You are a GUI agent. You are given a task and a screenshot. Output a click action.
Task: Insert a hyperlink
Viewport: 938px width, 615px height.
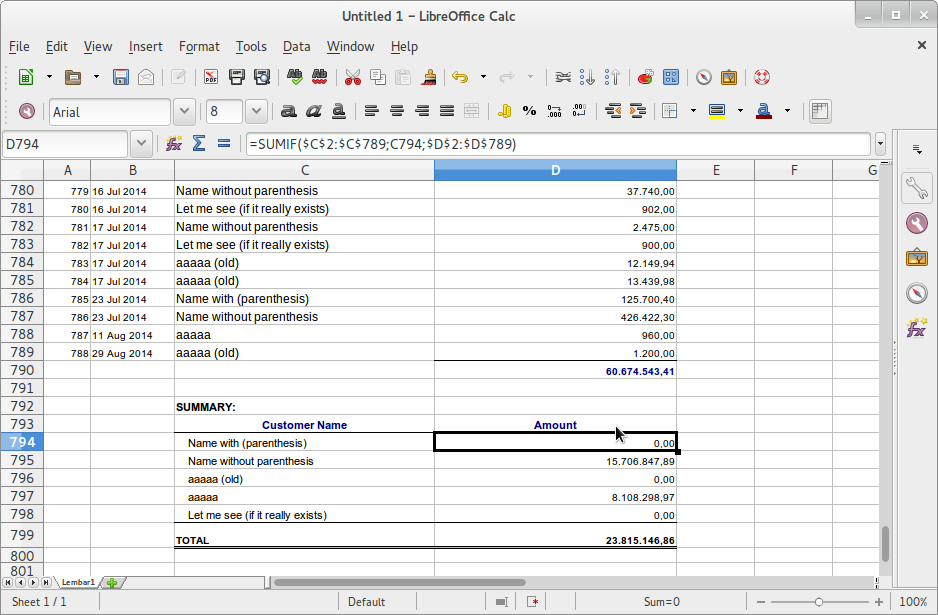(x=562, y=77)
